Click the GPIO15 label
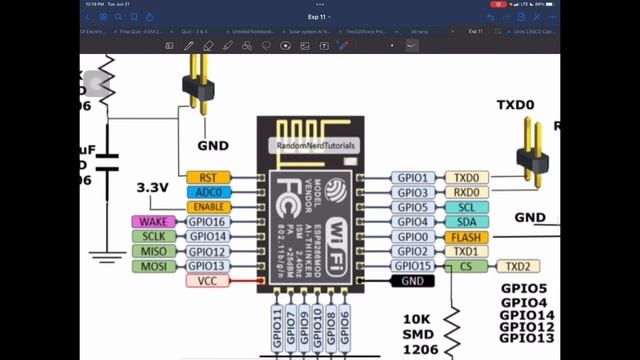 [413, 266]
